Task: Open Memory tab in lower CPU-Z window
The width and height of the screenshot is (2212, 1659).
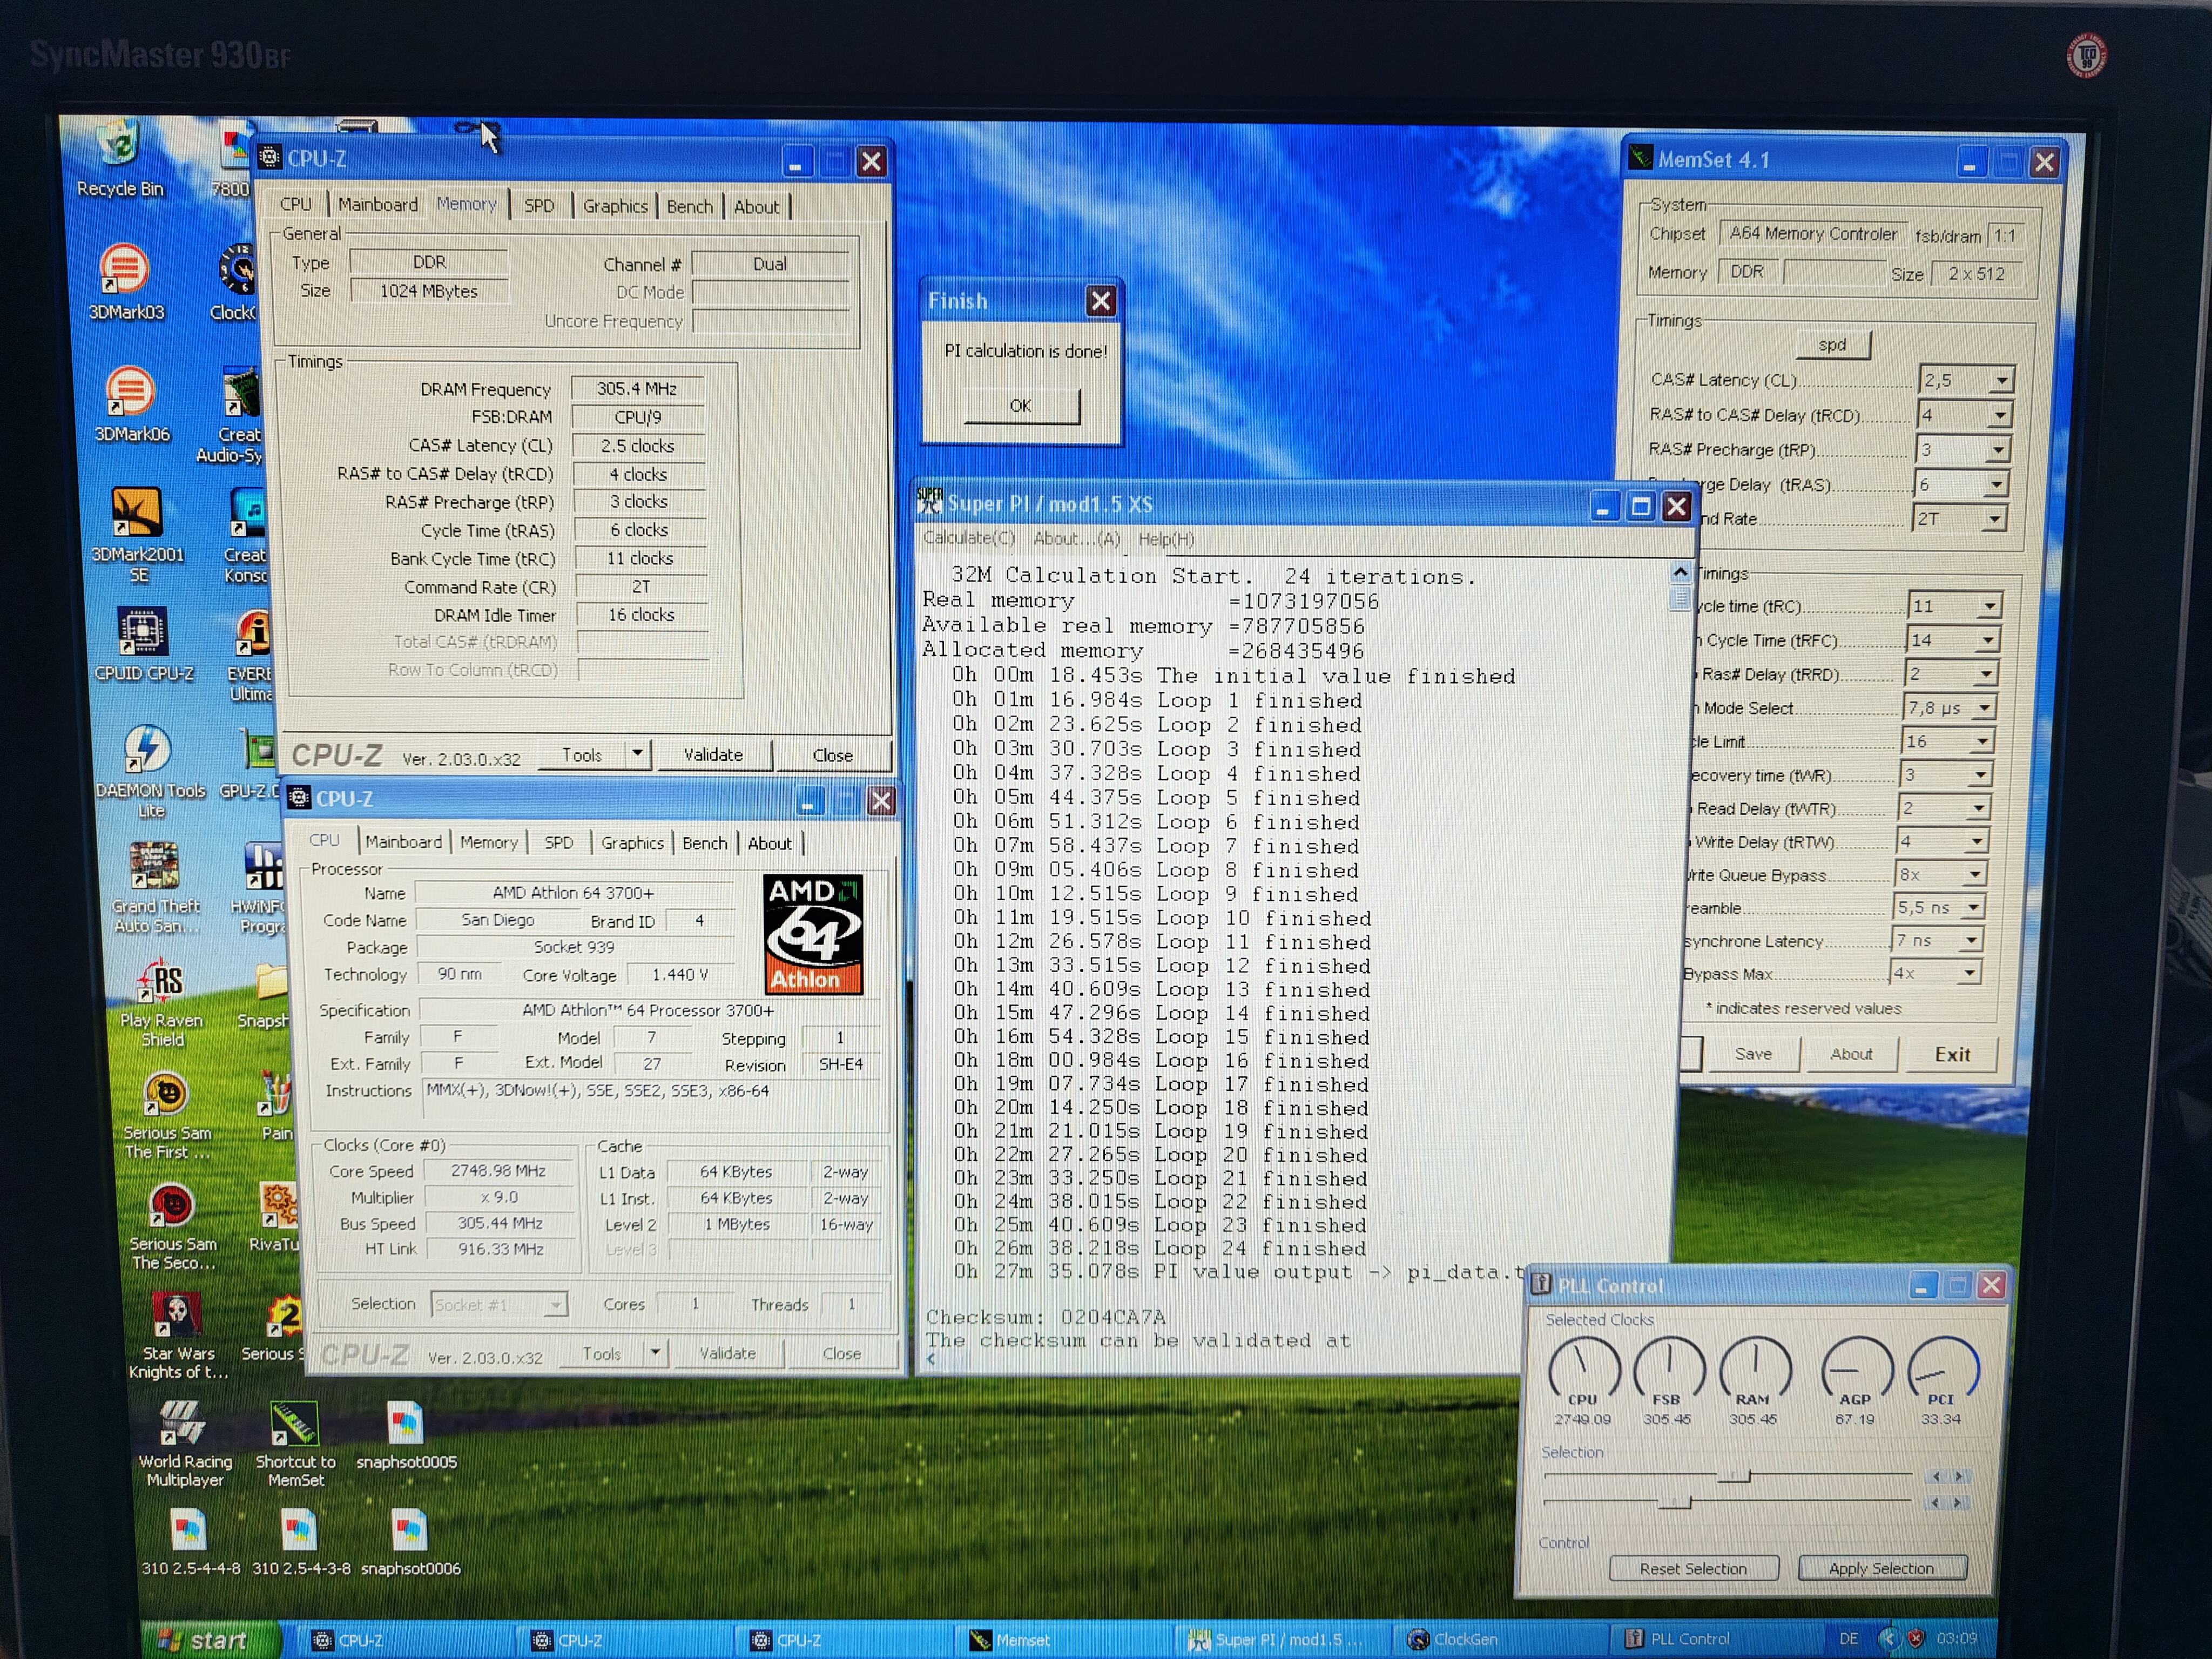Action: 488,842
